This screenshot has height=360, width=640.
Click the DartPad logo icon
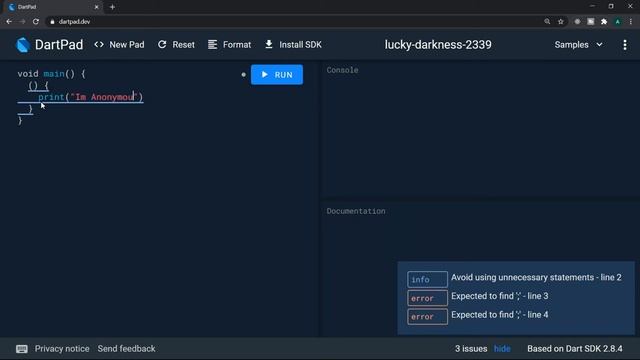[23, 45]
